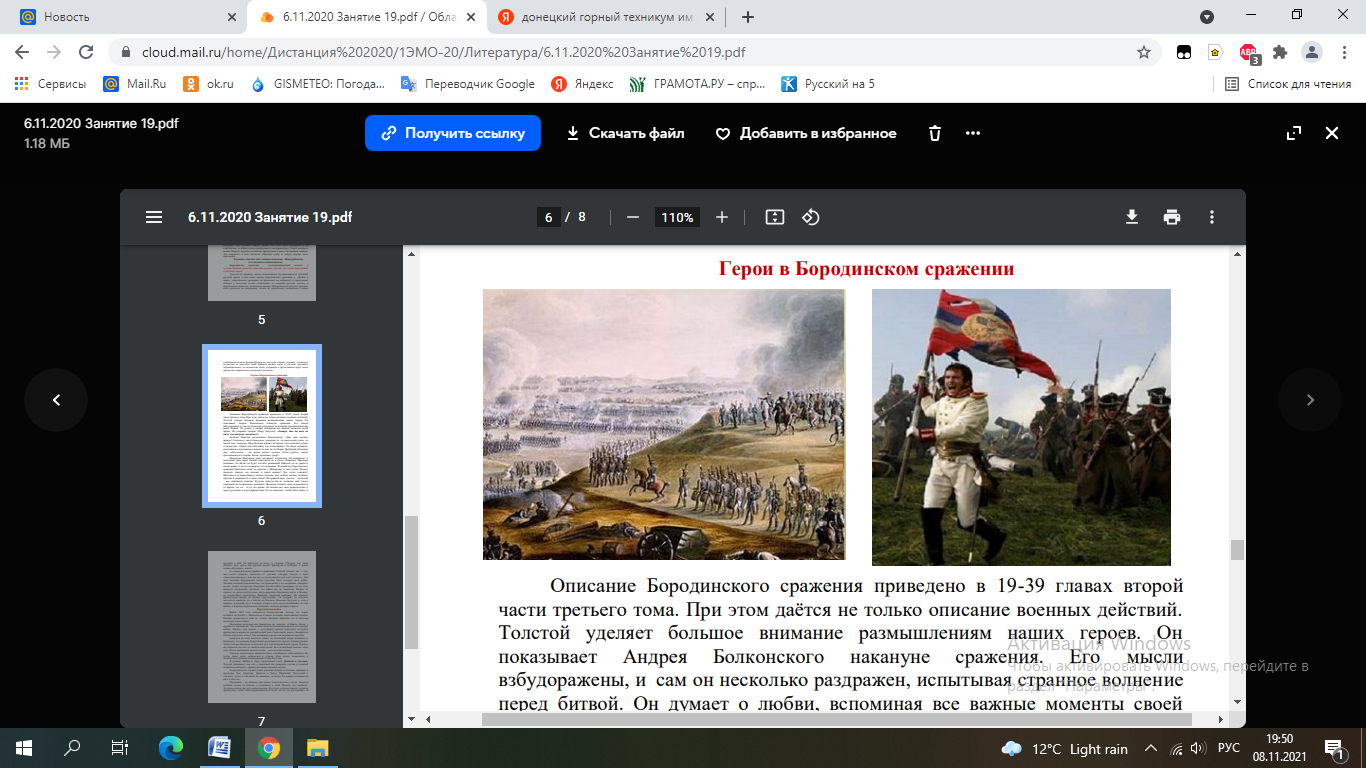Toggle the PDF sidebar hamburger menu
This screenshot has width=1366, height=768.
click(x=154, y=217)
